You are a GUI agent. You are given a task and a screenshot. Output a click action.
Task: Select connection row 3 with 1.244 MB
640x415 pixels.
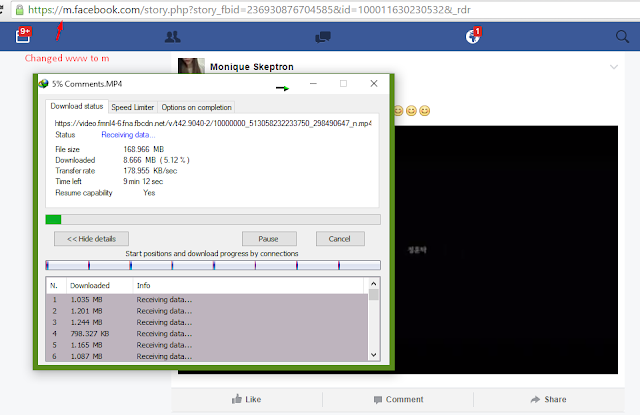[207, 322]
